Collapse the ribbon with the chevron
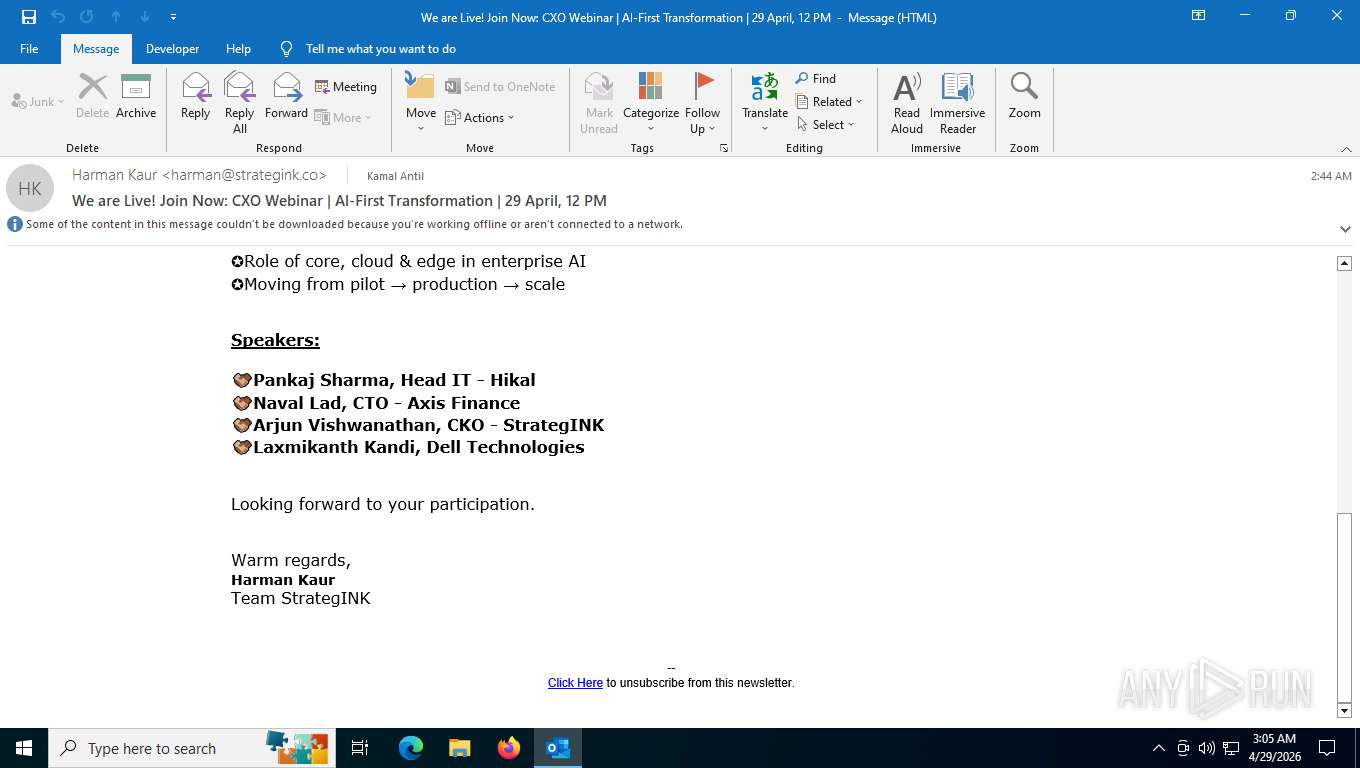Image resolution: width=1360 pixels, height=768 pixels. pos(1346,149)
